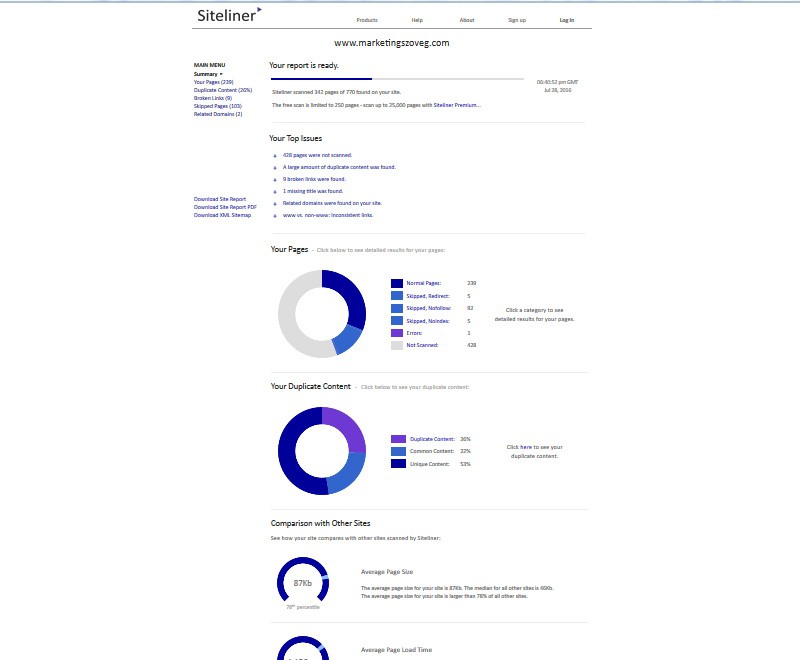Open the Help menu
The width and height of the screenshot is (800, 660).
tap(417, 20)
